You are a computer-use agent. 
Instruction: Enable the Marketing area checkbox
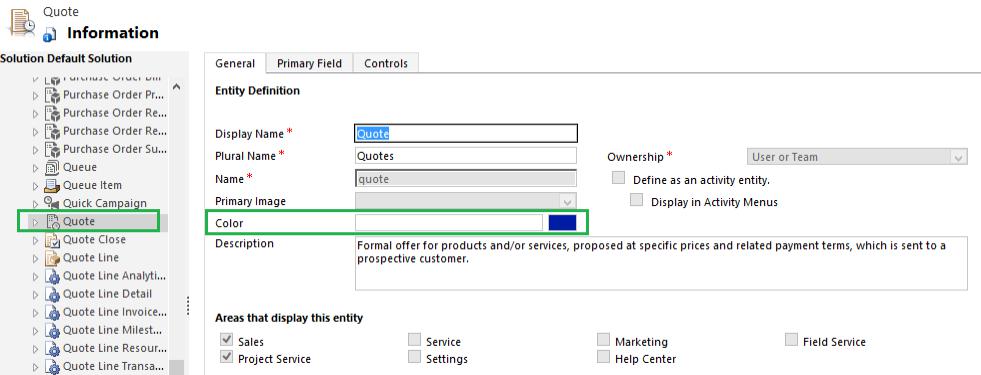coord(603,340)
